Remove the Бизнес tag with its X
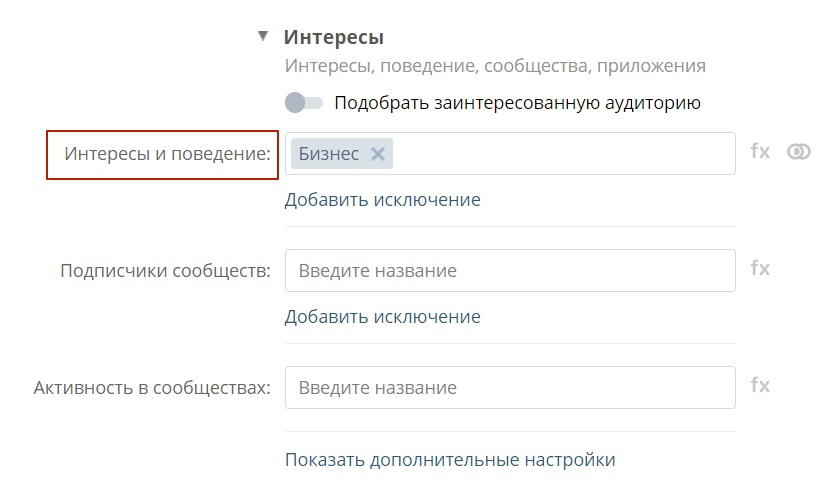The width and height of the screenshot is (839, 495). [378, 154]
